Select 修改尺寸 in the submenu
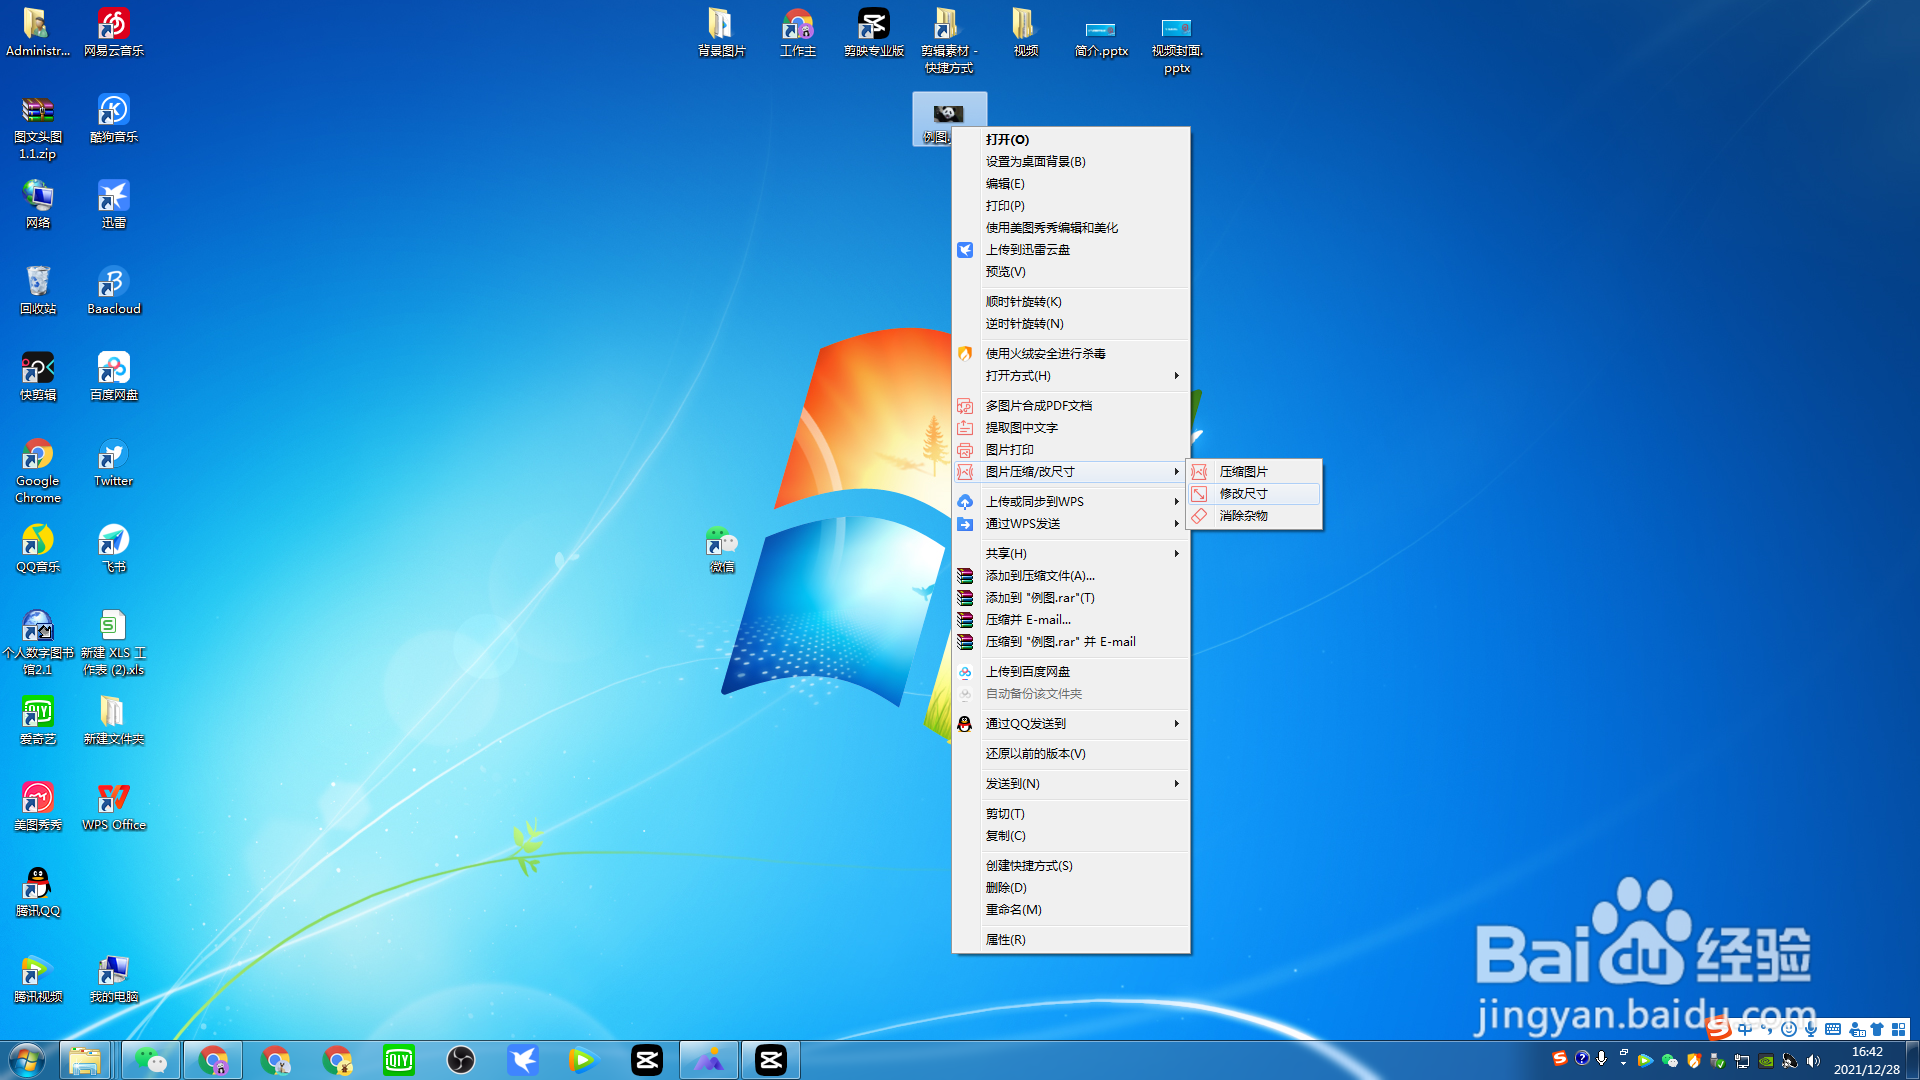The image size is (1920, 1080). pos(1243,494)
